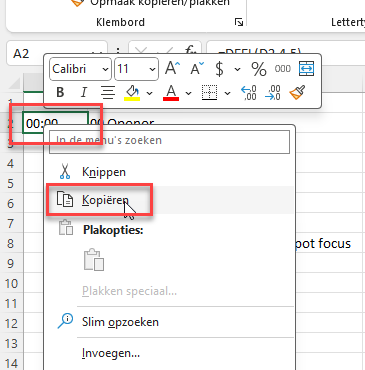
Task: Apply the yellow fill color
Action: [x=132, y=92]
